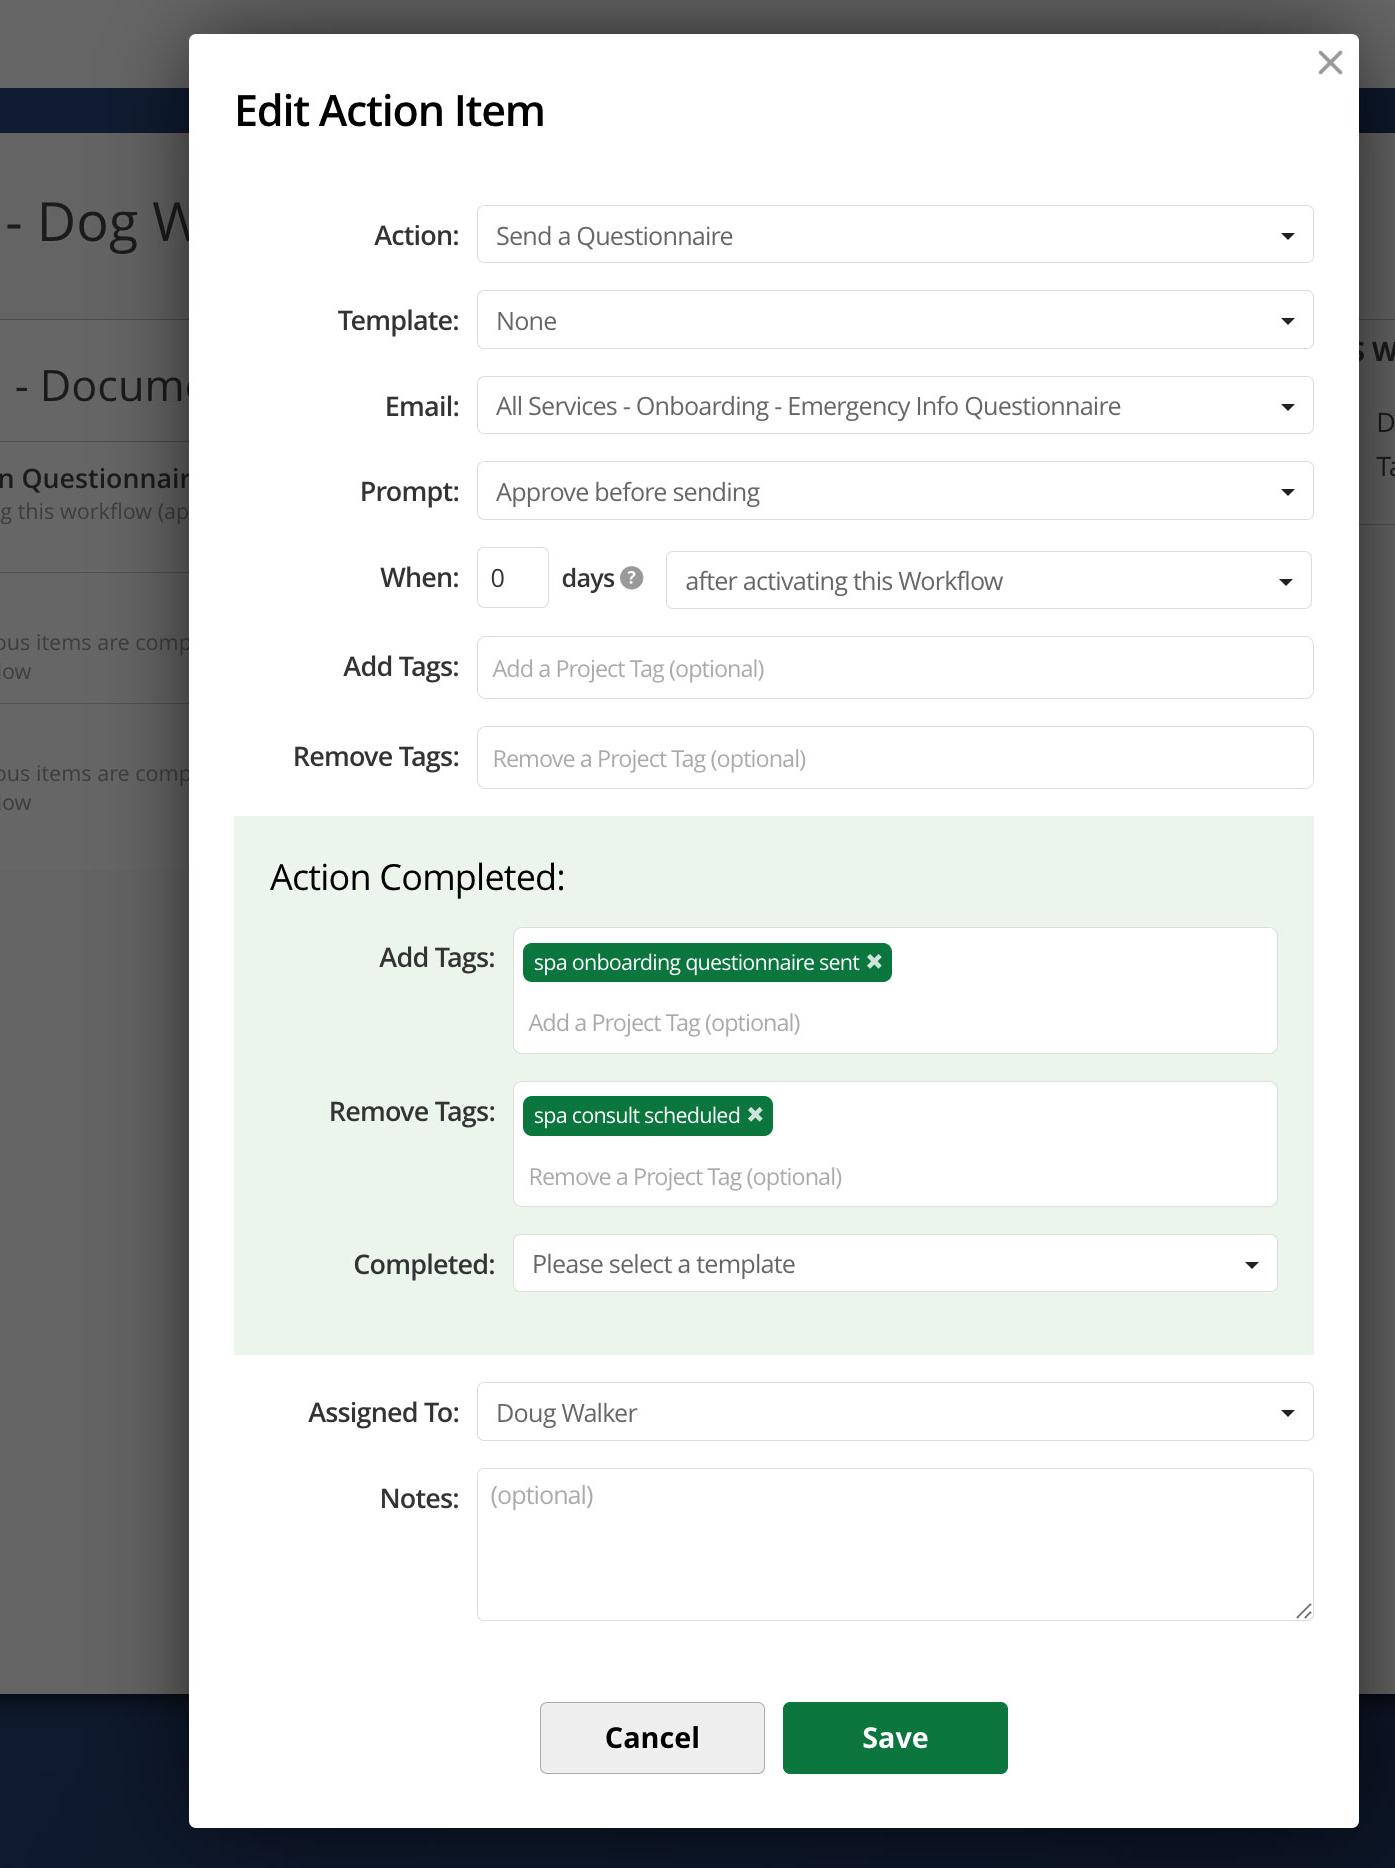Close the Edit Action Item dialog
Screen dimensions: 1395x1868
[x=1329, y=63]
